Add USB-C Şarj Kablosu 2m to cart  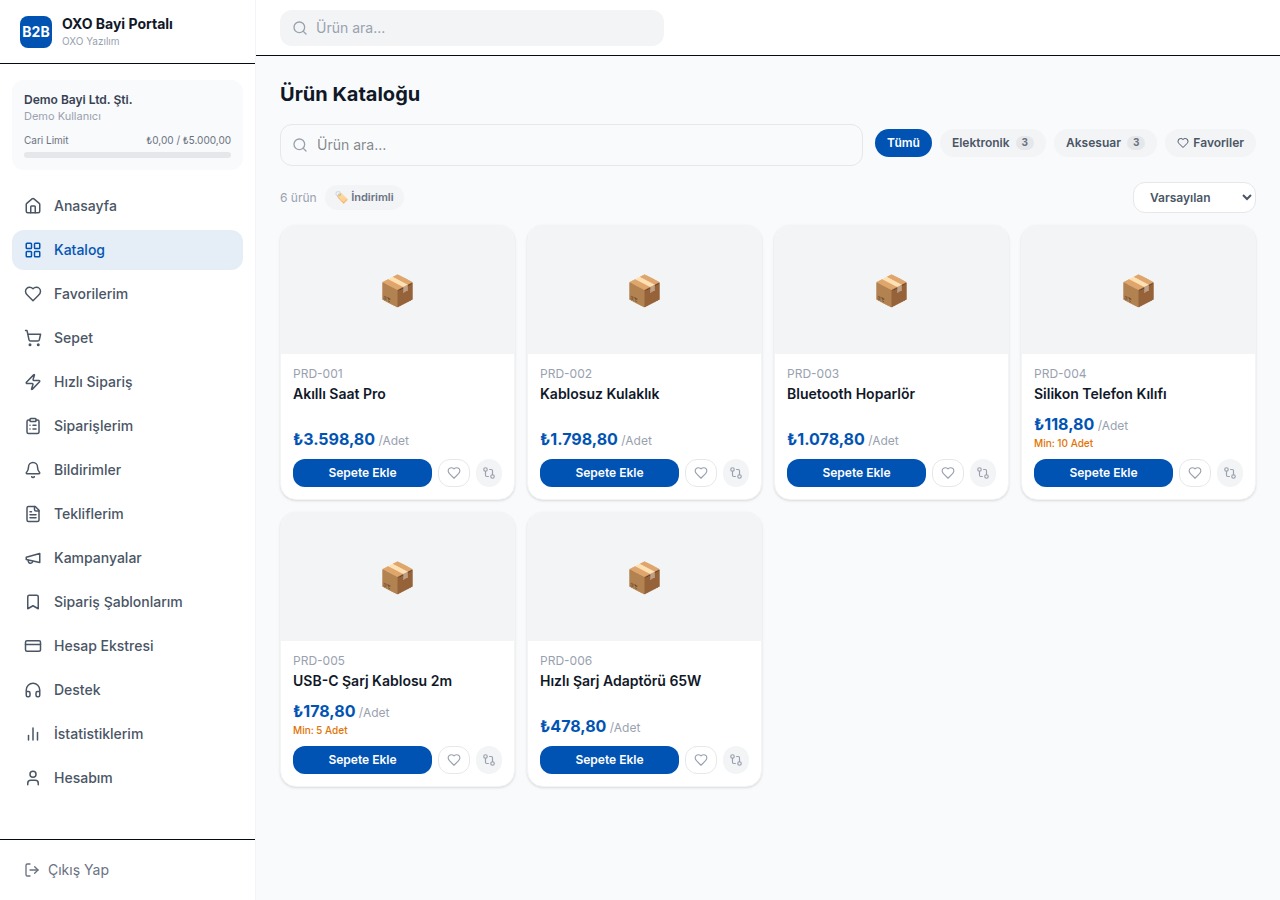(x=362, y=760)
